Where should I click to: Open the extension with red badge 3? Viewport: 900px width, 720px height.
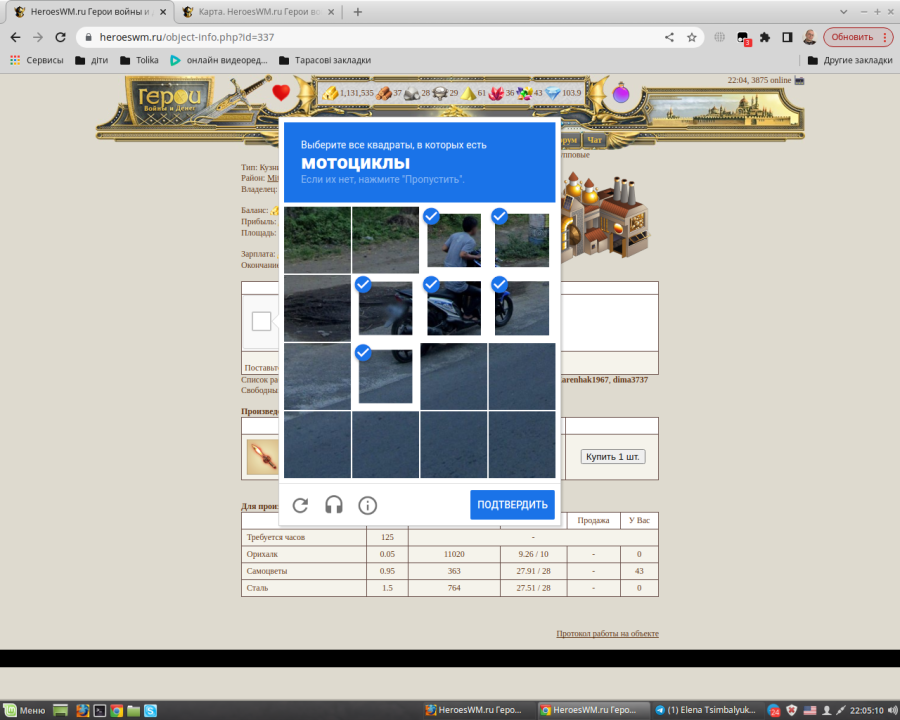[x=743, y=38]
